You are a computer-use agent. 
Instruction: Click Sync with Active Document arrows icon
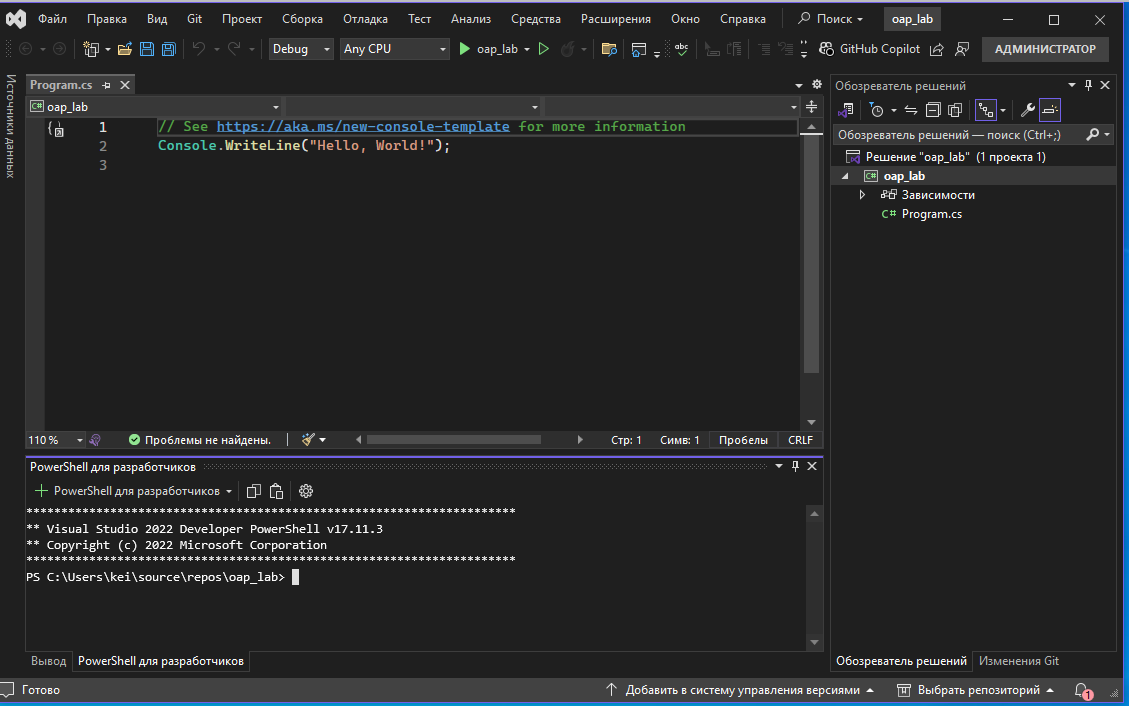[x=910, y=110]
